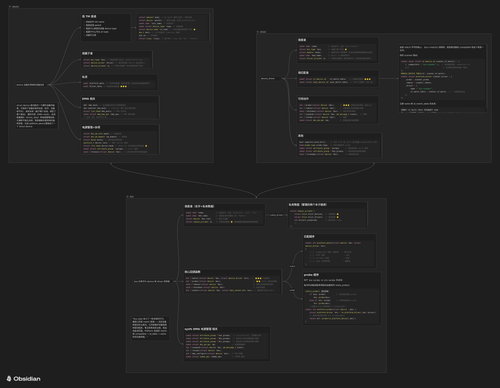Select the "device_driver" root node
This screenshot has height=388, width=500.
(x=268, y=78)
